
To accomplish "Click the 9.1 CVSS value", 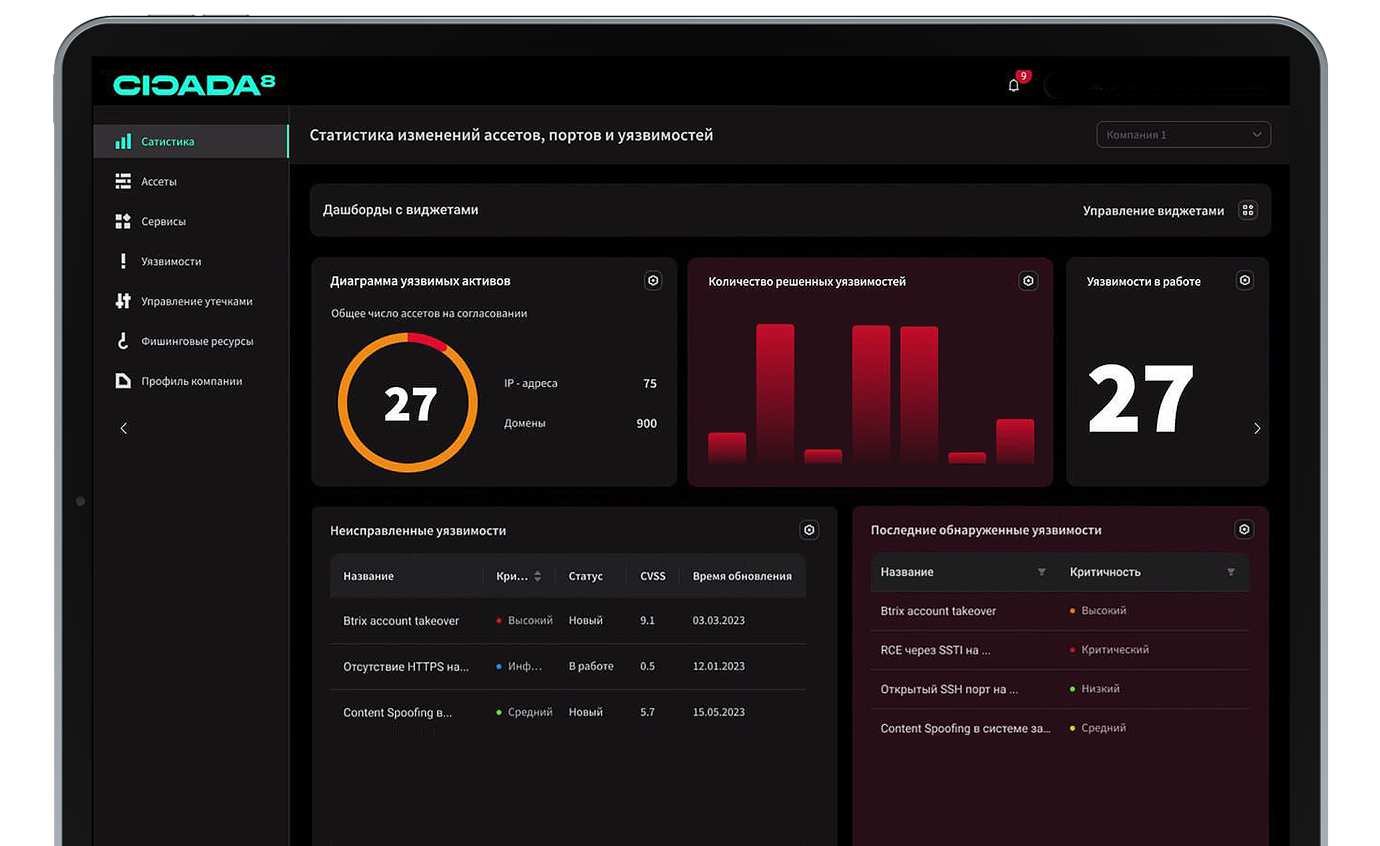I will (x=647, y=621).
